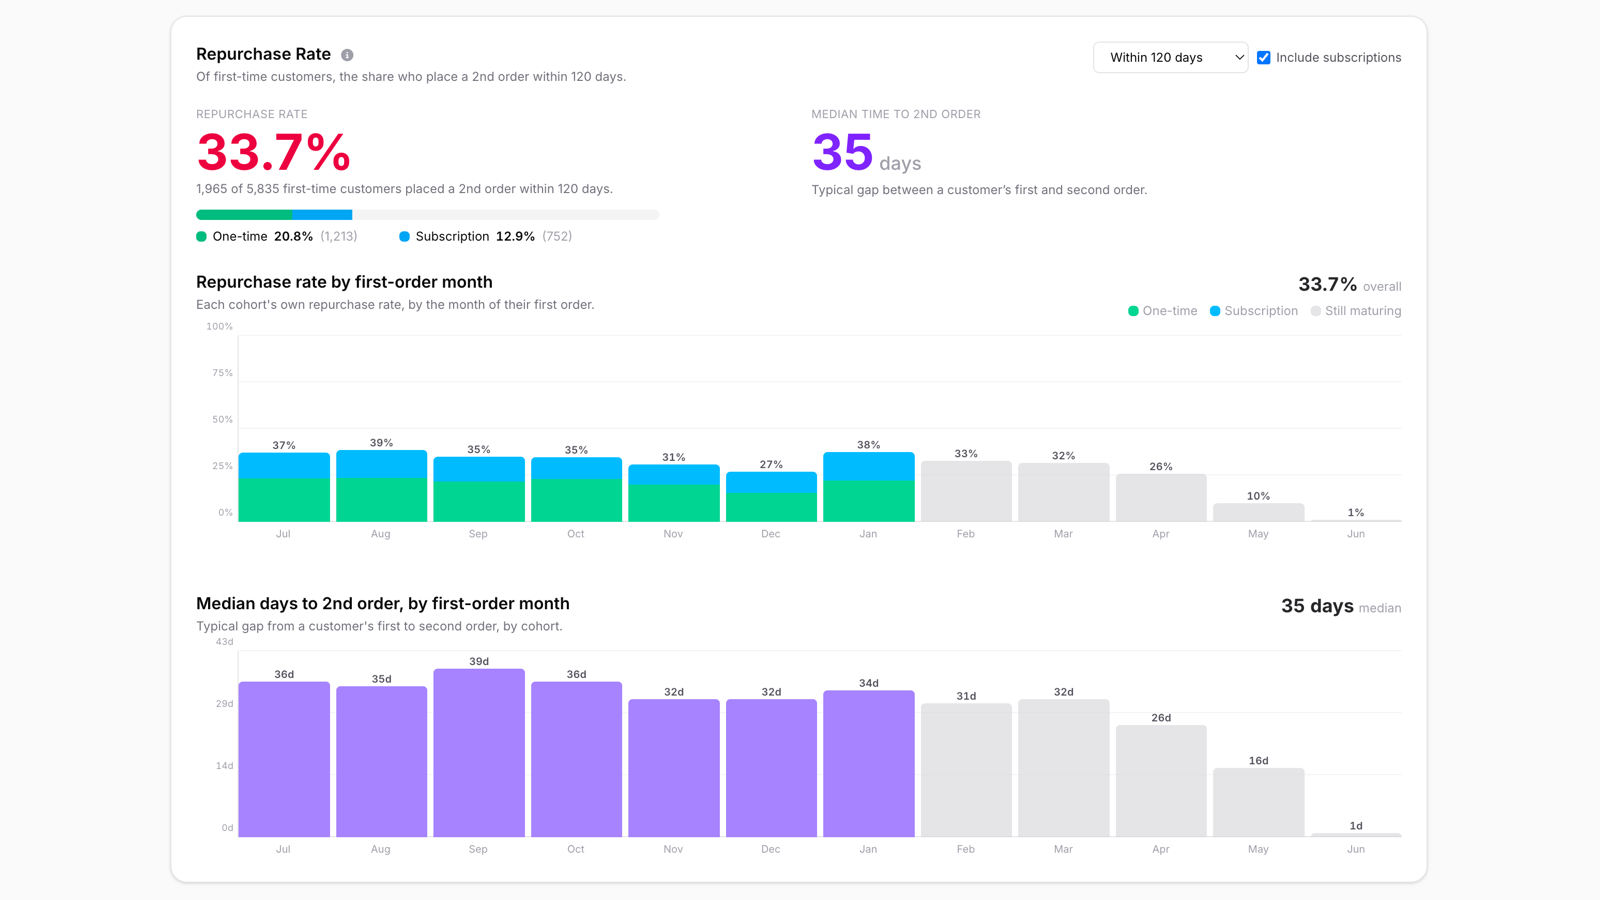This screenshot has width=1600, height=900.
Task: Click the 43d y-axis label
Action: (x=224, y=642)
